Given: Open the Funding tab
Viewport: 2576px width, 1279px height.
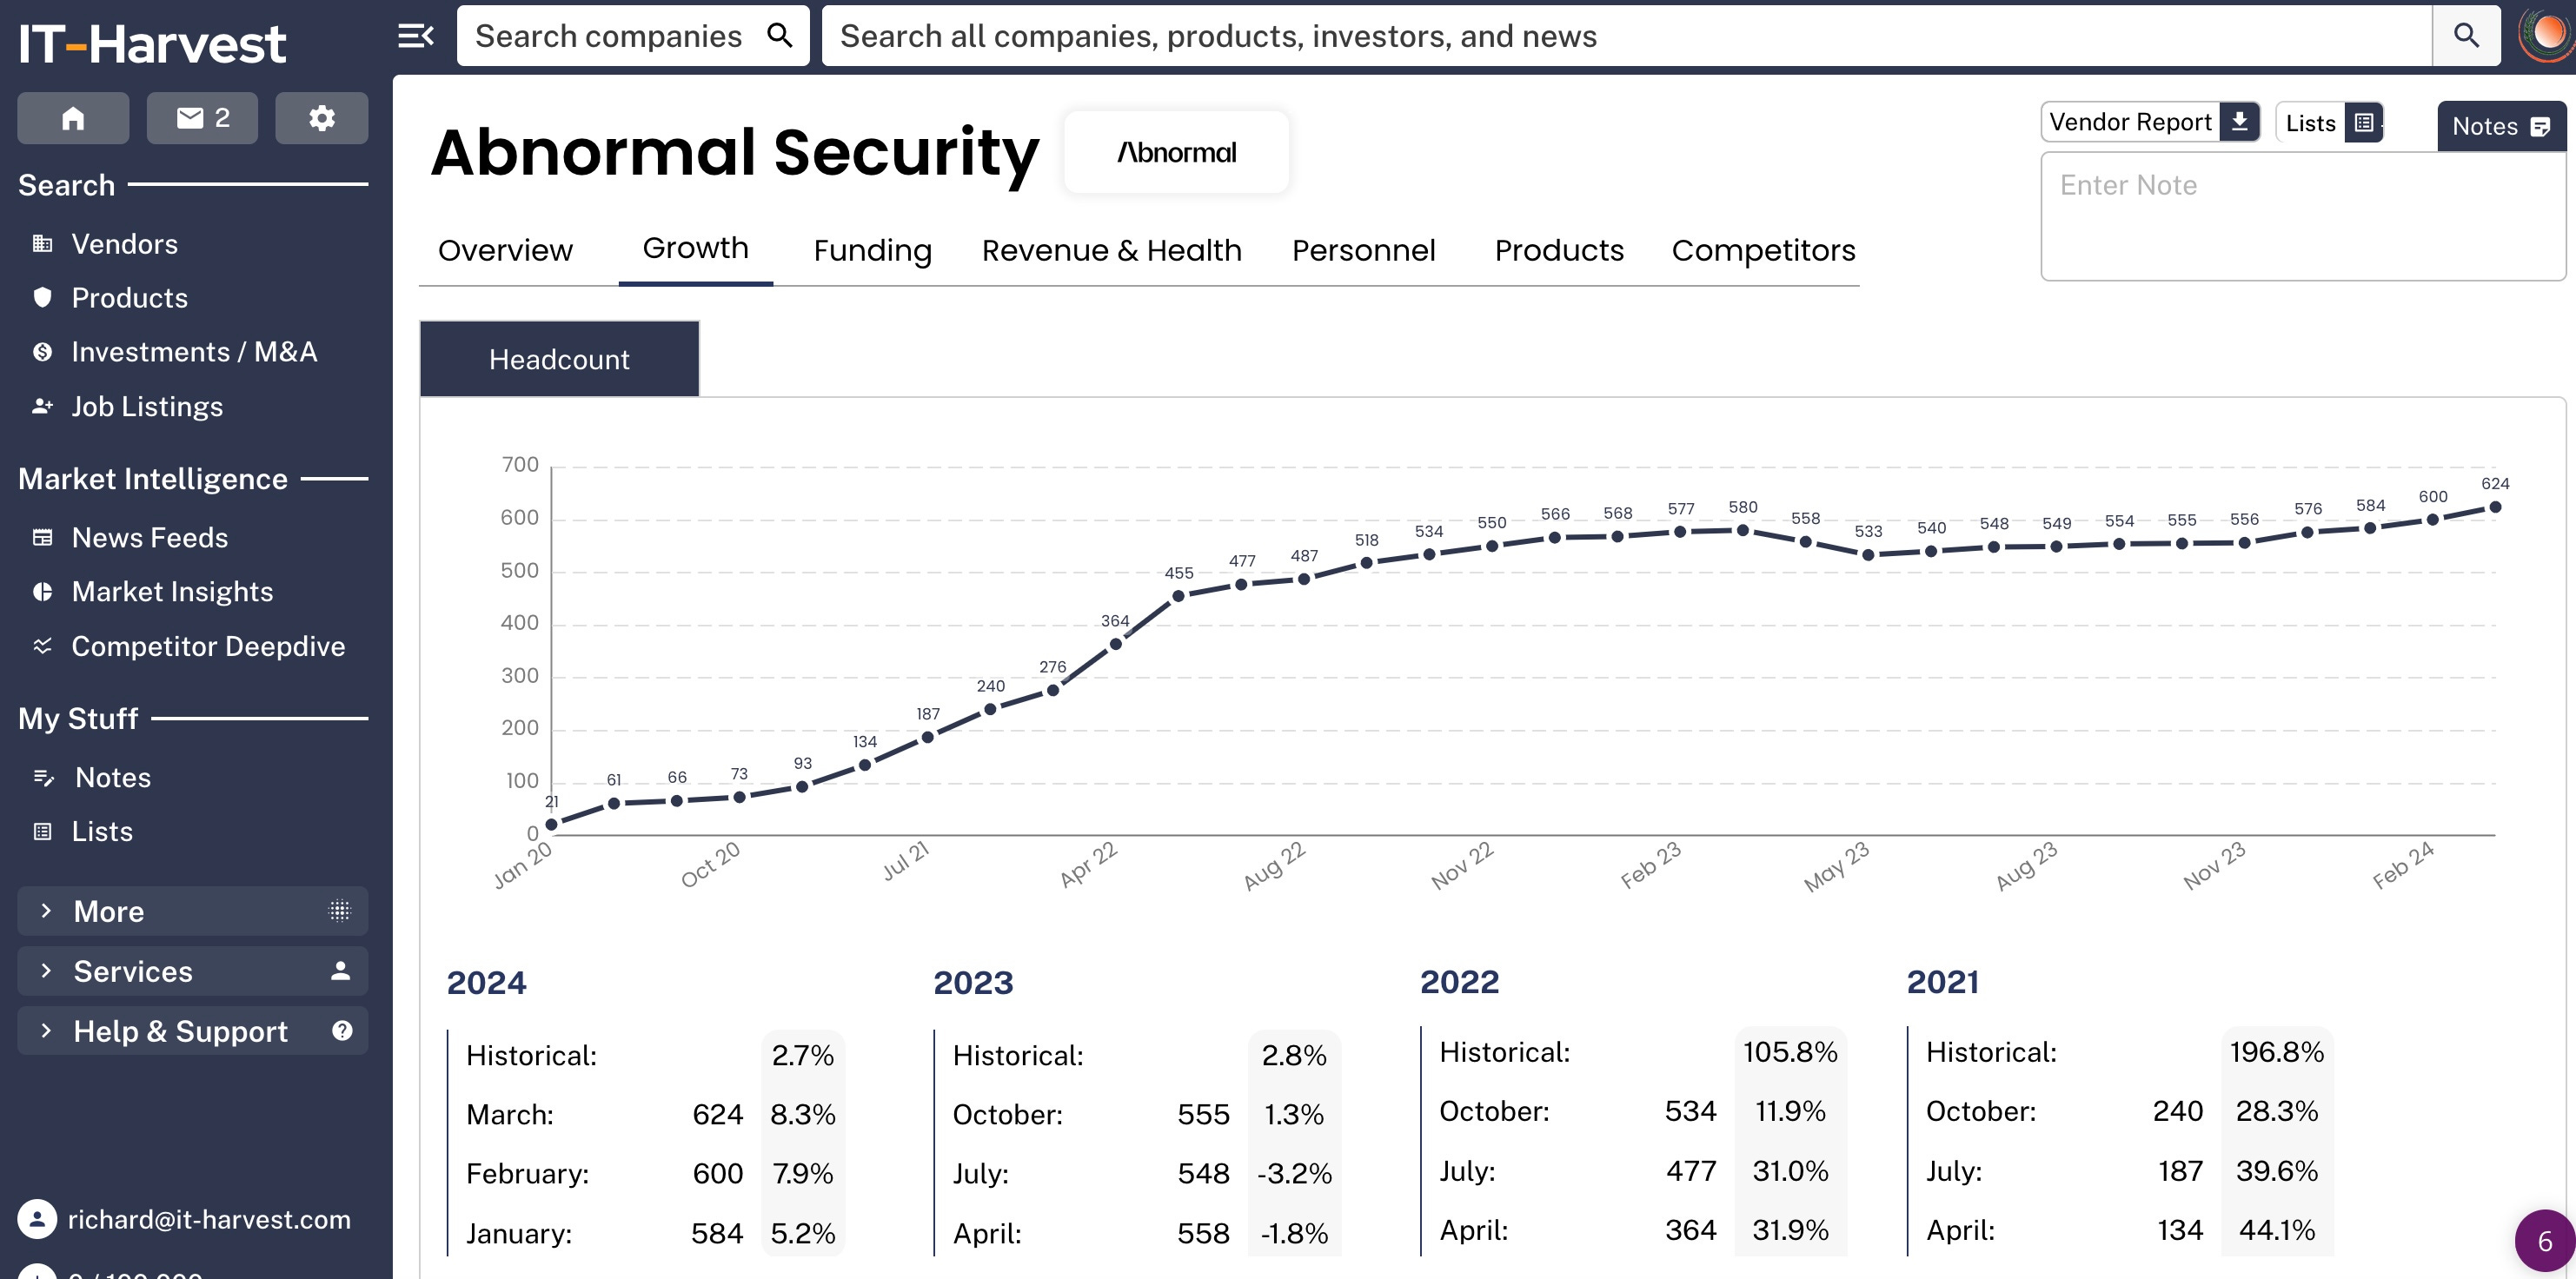Looking at the screenshot, I should pyautogui.click(x=872, y=250).
